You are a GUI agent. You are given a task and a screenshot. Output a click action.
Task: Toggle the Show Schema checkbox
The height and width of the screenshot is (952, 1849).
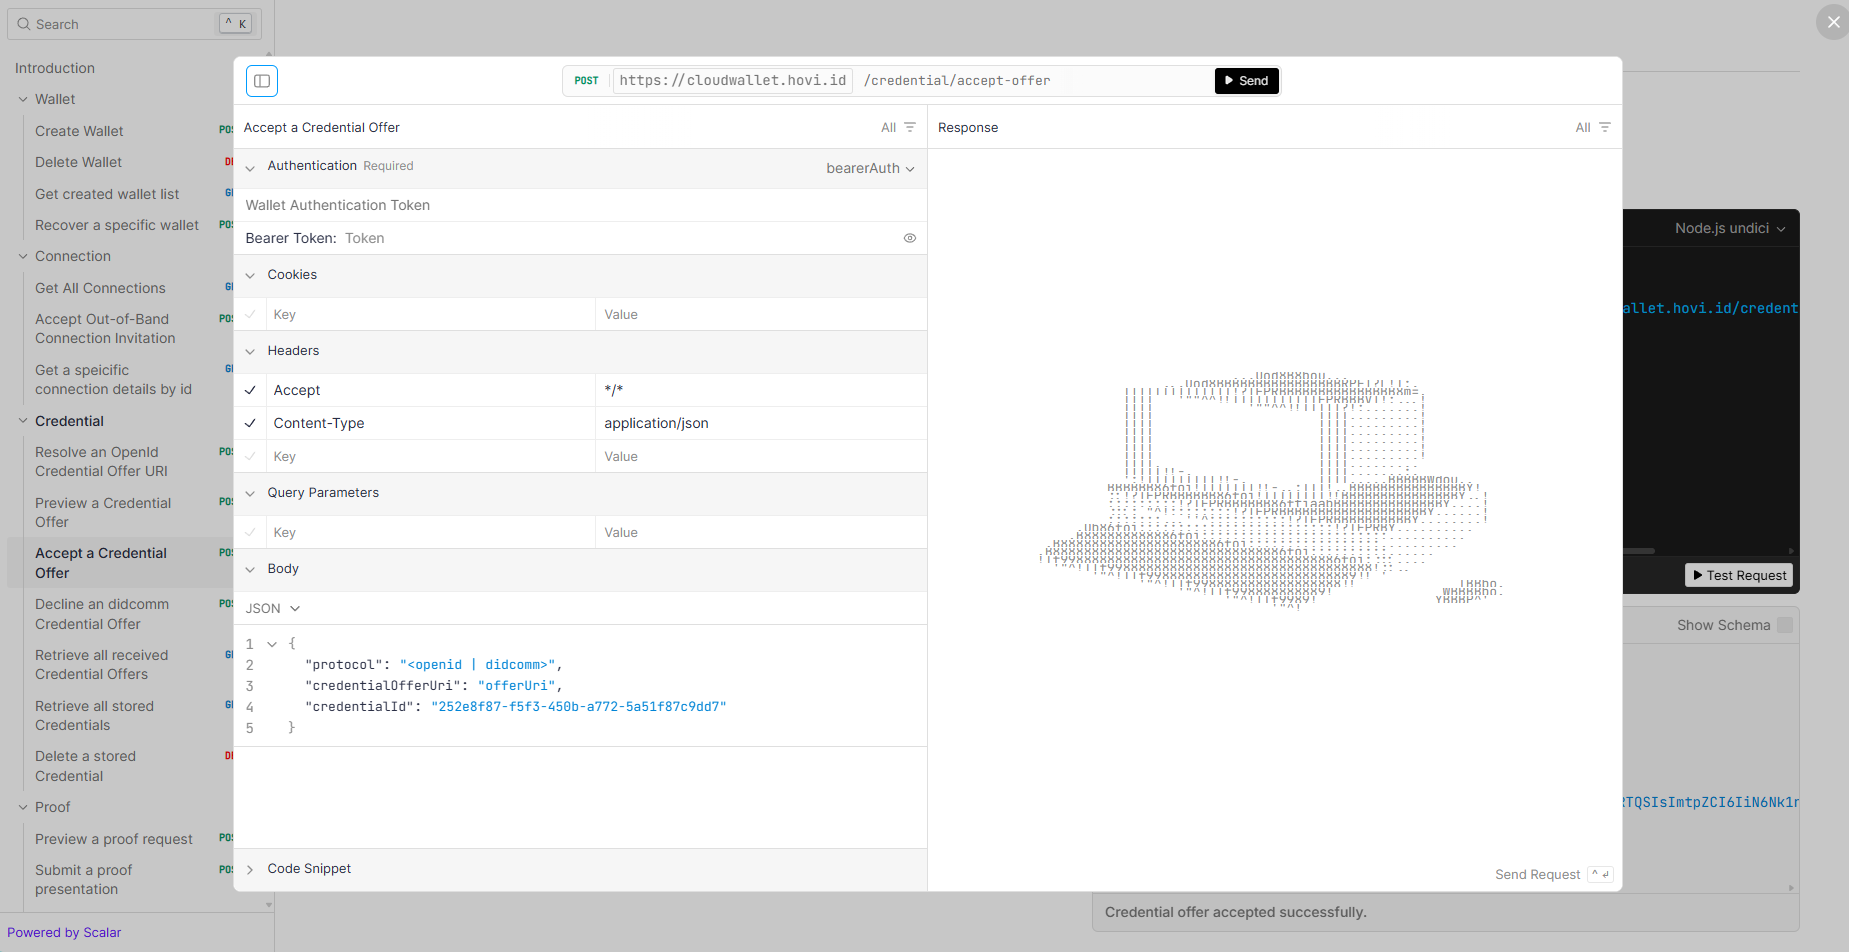[x=1784, y=625]
